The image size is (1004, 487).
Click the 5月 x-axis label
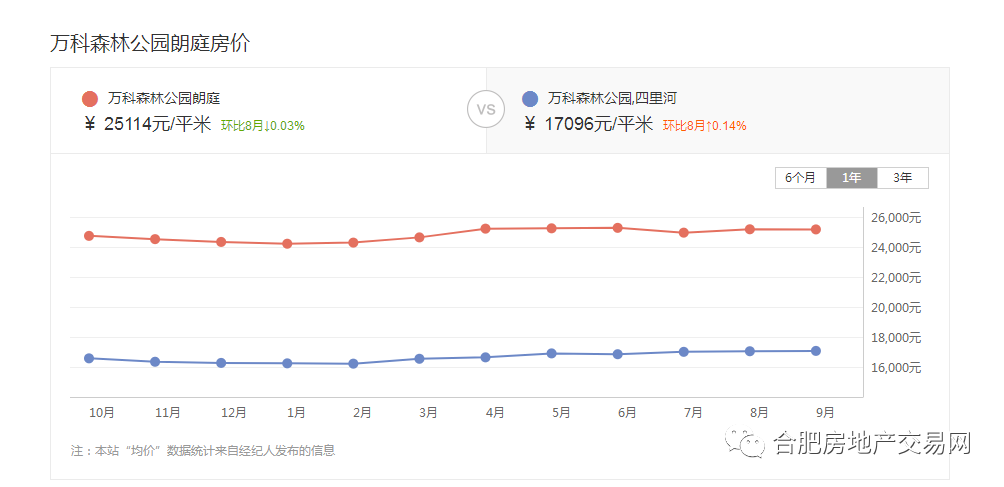tap(561, 413)
